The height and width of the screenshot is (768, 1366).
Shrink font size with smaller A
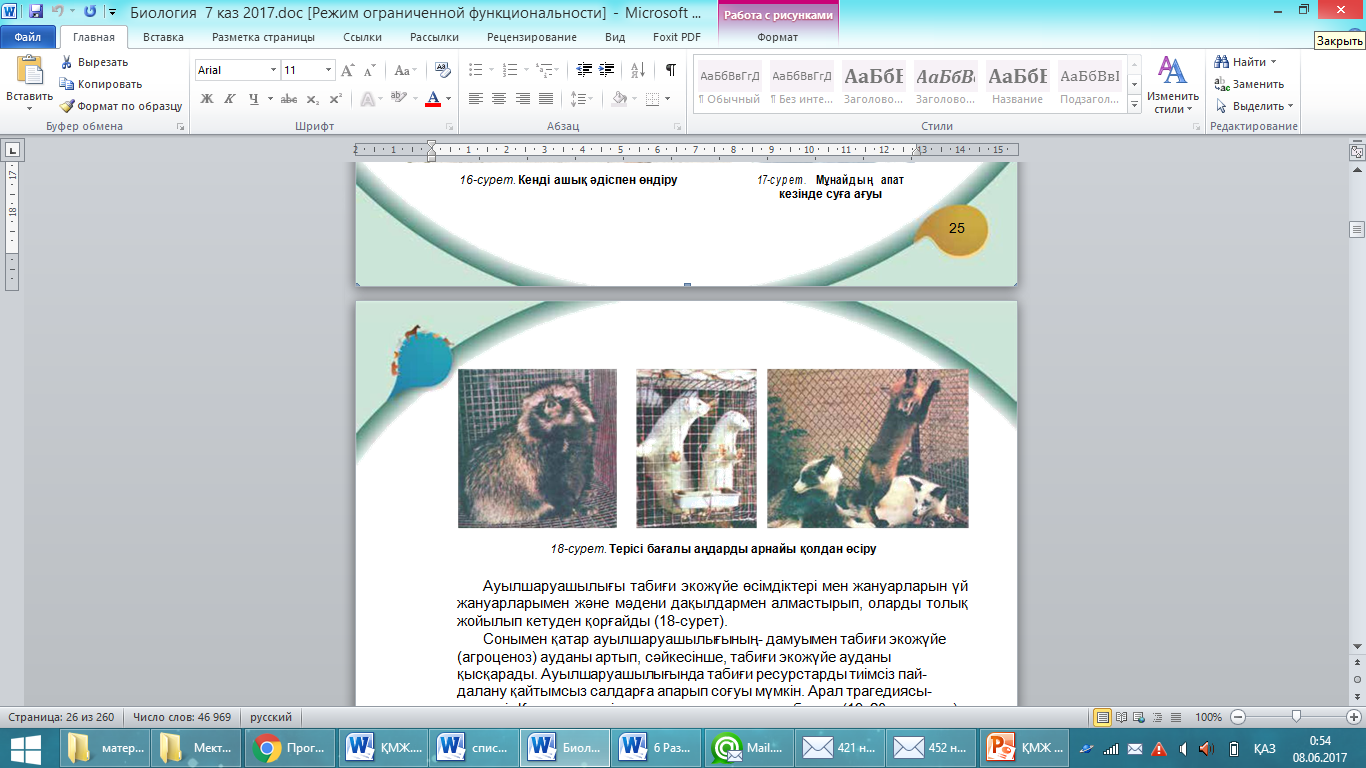point(370,70)
